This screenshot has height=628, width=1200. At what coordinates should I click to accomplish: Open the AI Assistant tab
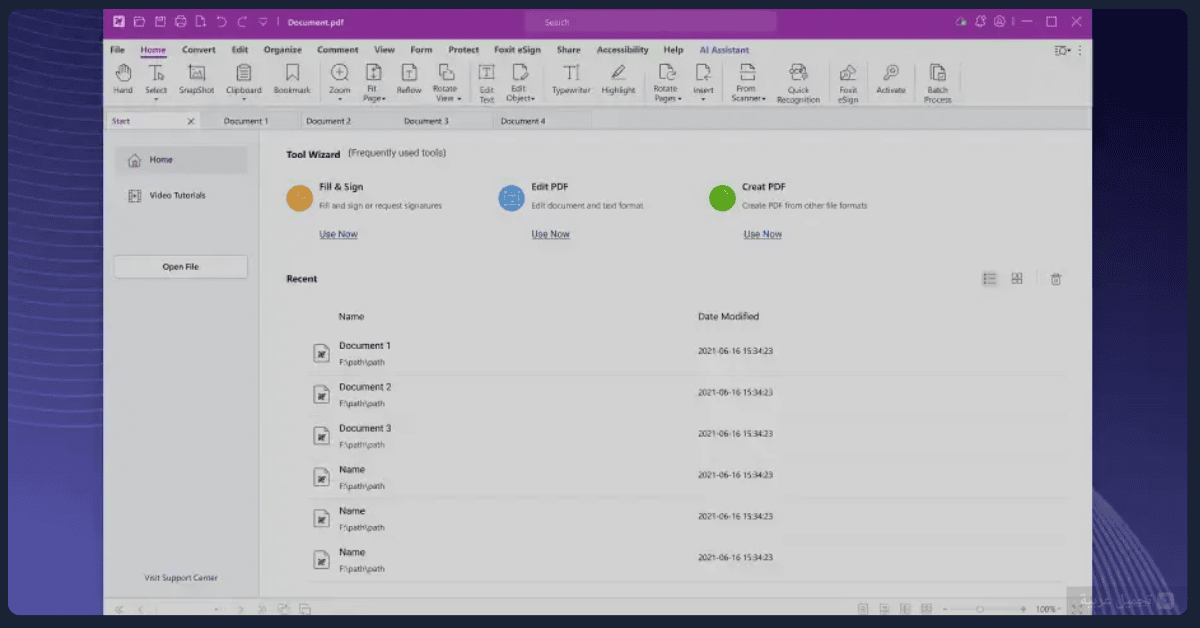click(724, 50)
